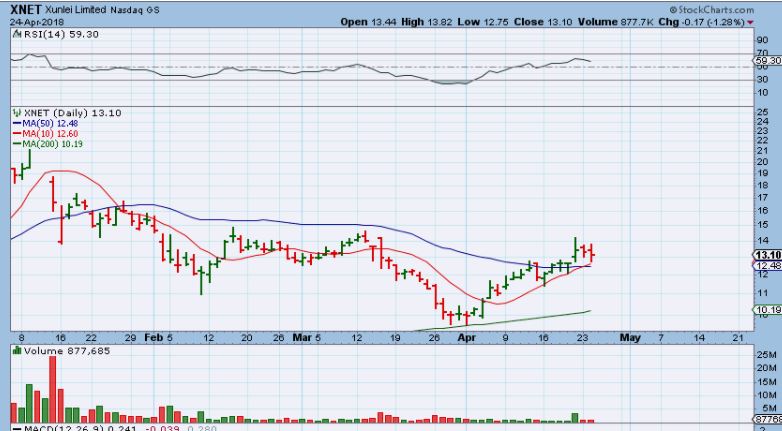Click the XNET (Daily) 13.10 legend label
This screenshot has width=782, height=431.
[73, 113]
